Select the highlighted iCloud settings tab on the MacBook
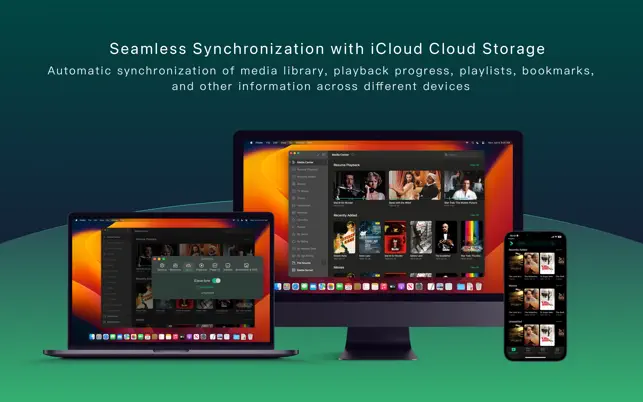643x402 pixels. click(x=188, y=267)
